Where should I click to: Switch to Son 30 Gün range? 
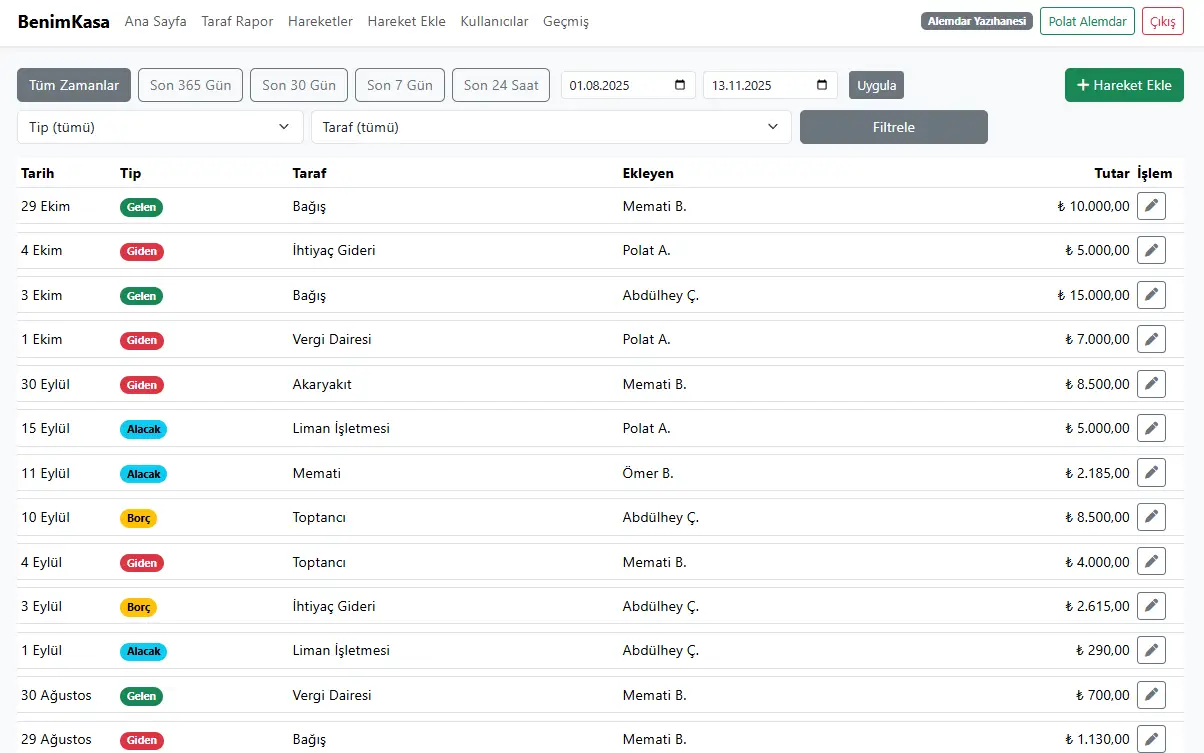coord(299,85)
